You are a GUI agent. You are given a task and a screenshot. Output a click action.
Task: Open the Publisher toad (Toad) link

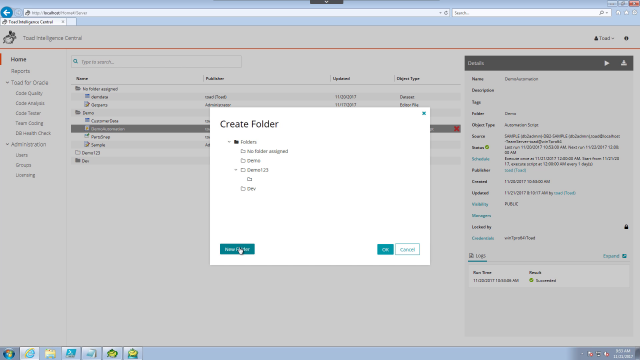pos(515,170)
